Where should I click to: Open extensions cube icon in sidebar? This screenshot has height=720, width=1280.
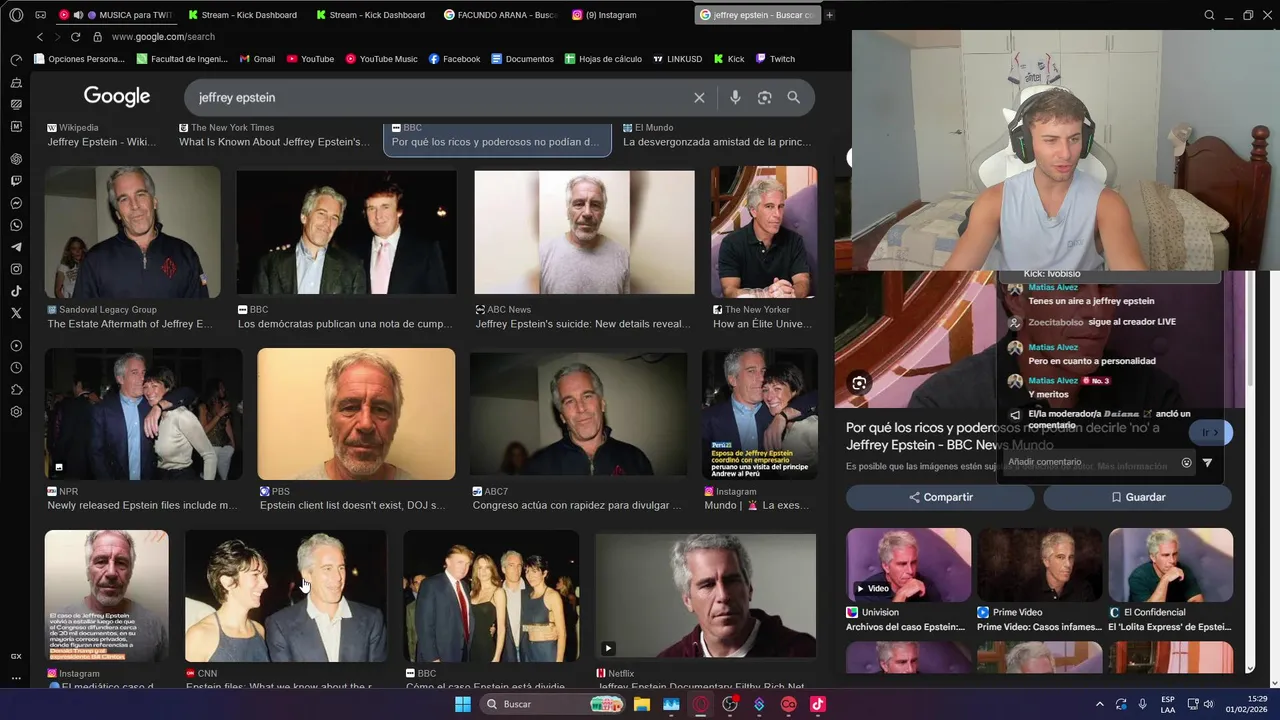[x=16, y=390]
